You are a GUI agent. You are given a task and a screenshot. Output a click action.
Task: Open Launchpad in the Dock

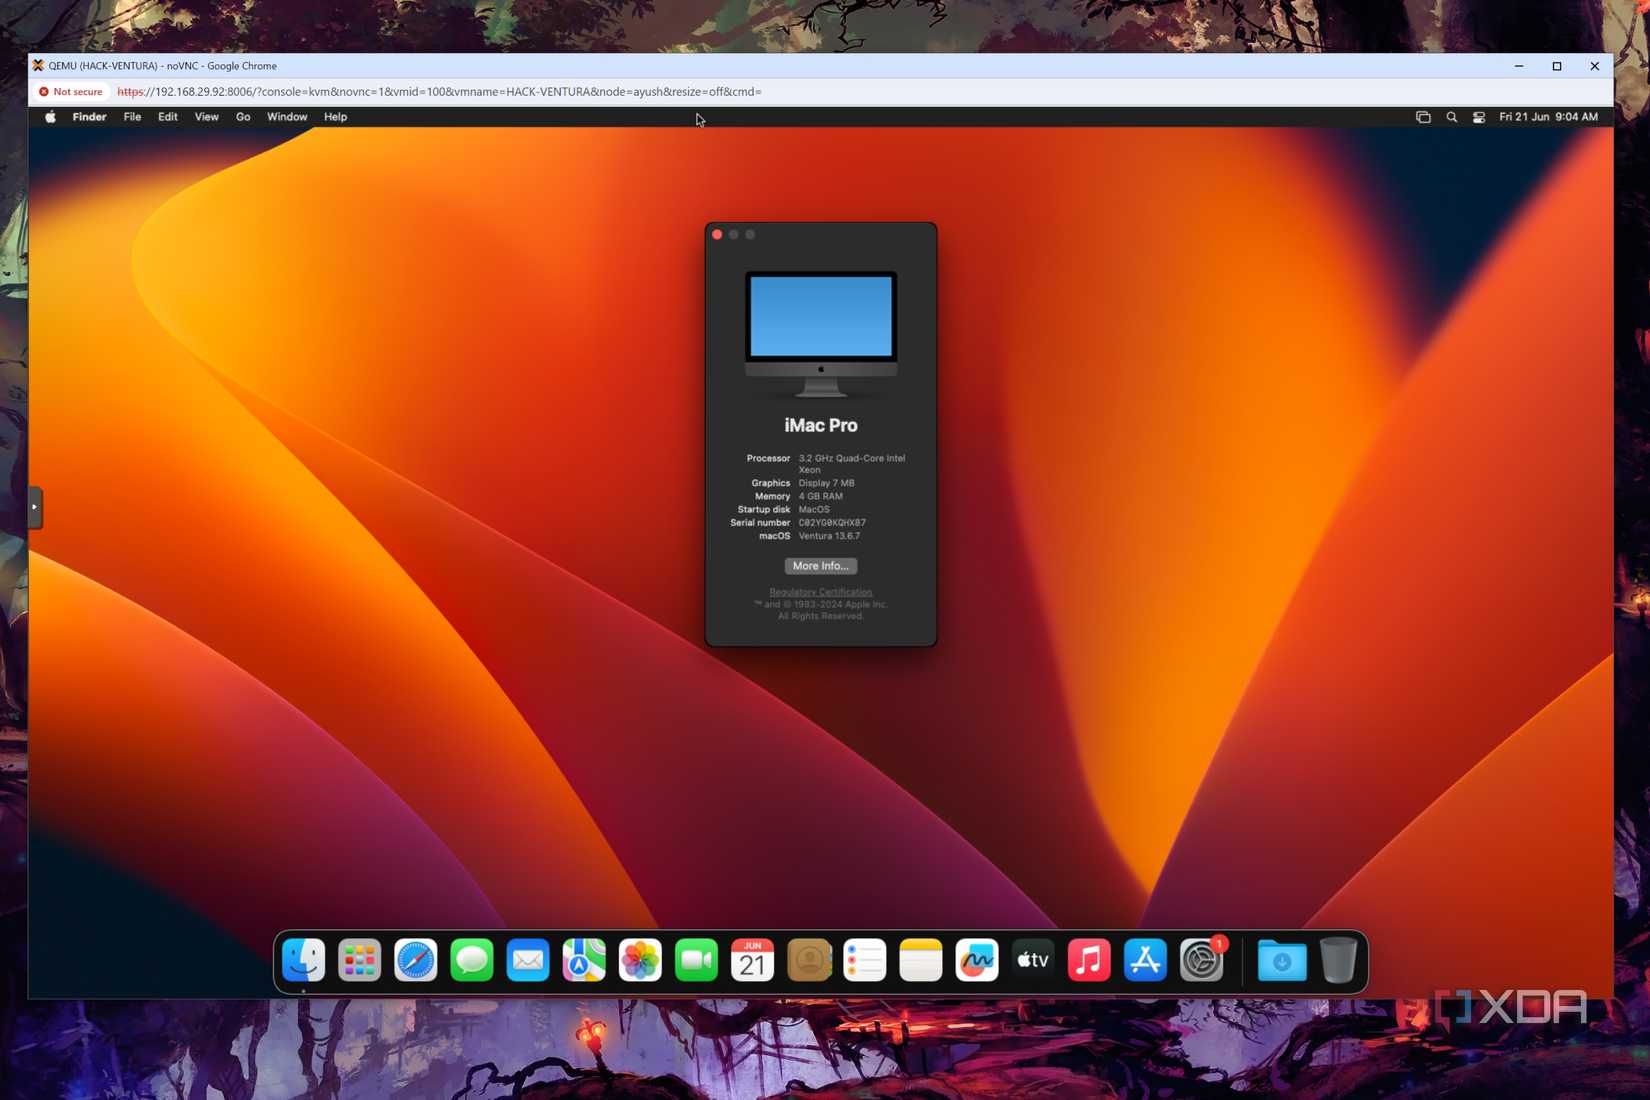pyautogui.click(x=359, y=961)
